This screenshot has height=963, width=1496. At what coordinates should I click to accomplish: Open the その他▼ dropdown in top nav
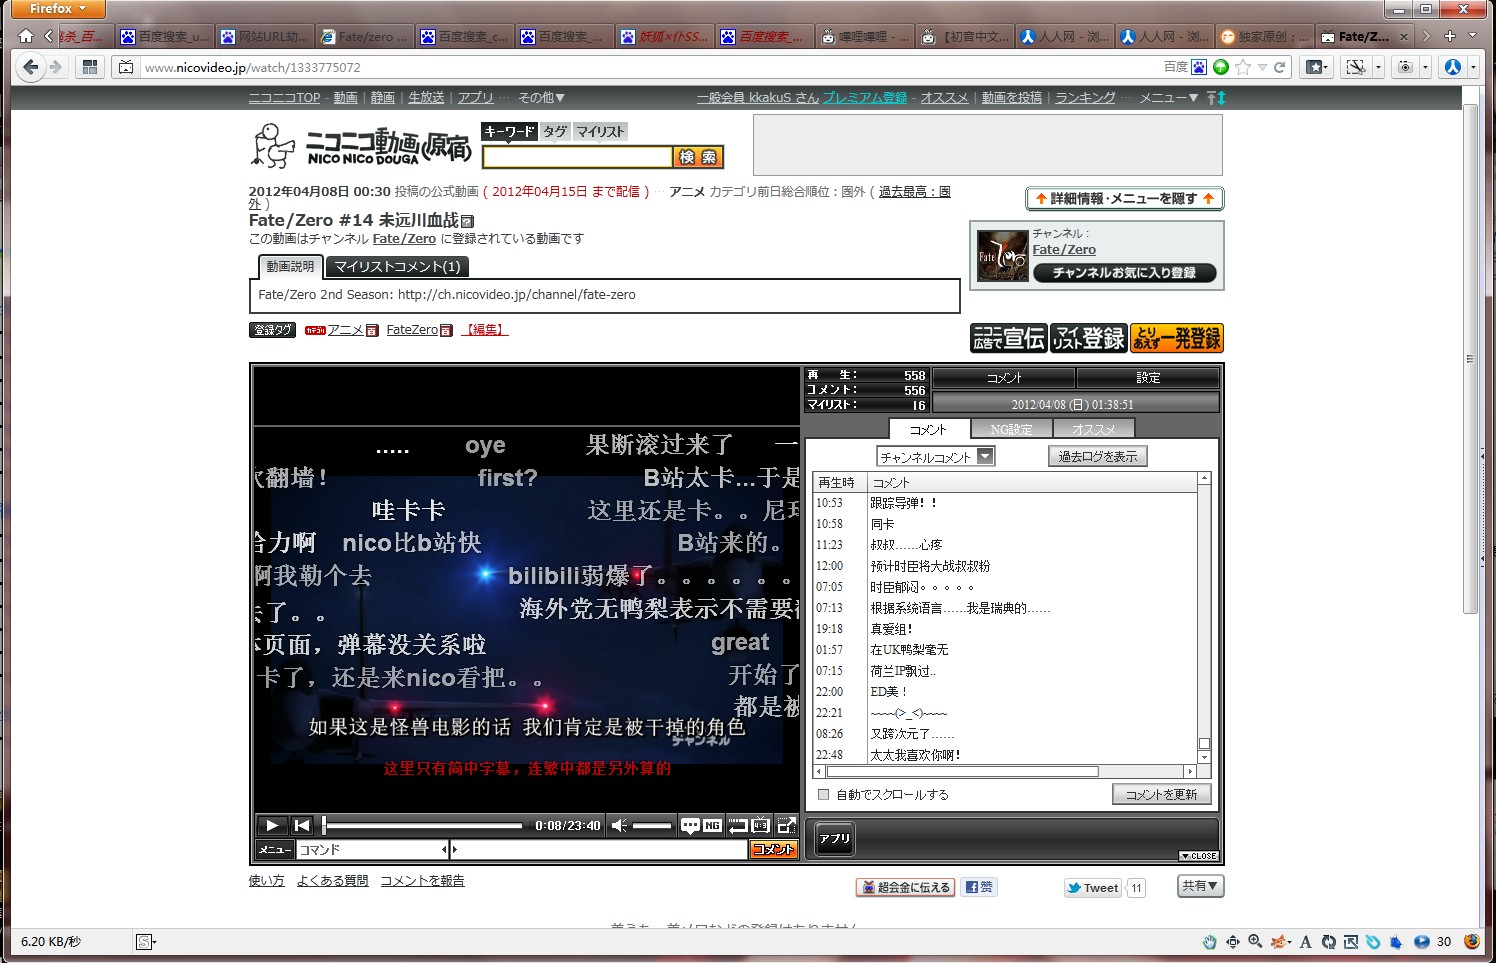pyautogui.click(x=542, y=98)
